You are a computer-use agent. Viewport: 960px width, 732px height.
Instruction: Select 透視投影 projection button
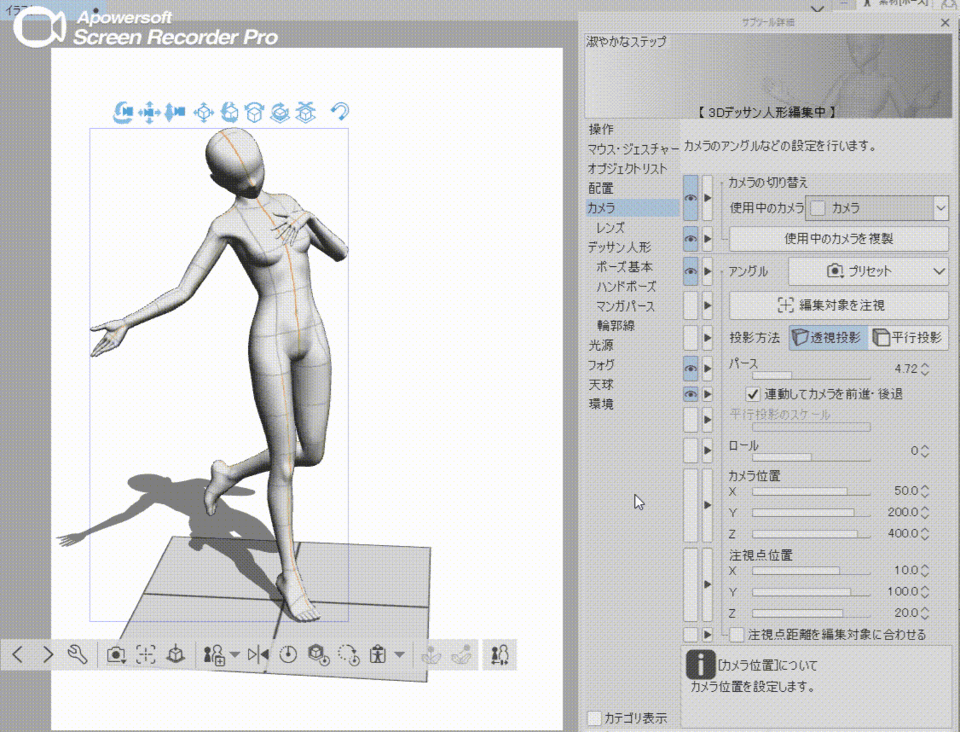(828, 337)
